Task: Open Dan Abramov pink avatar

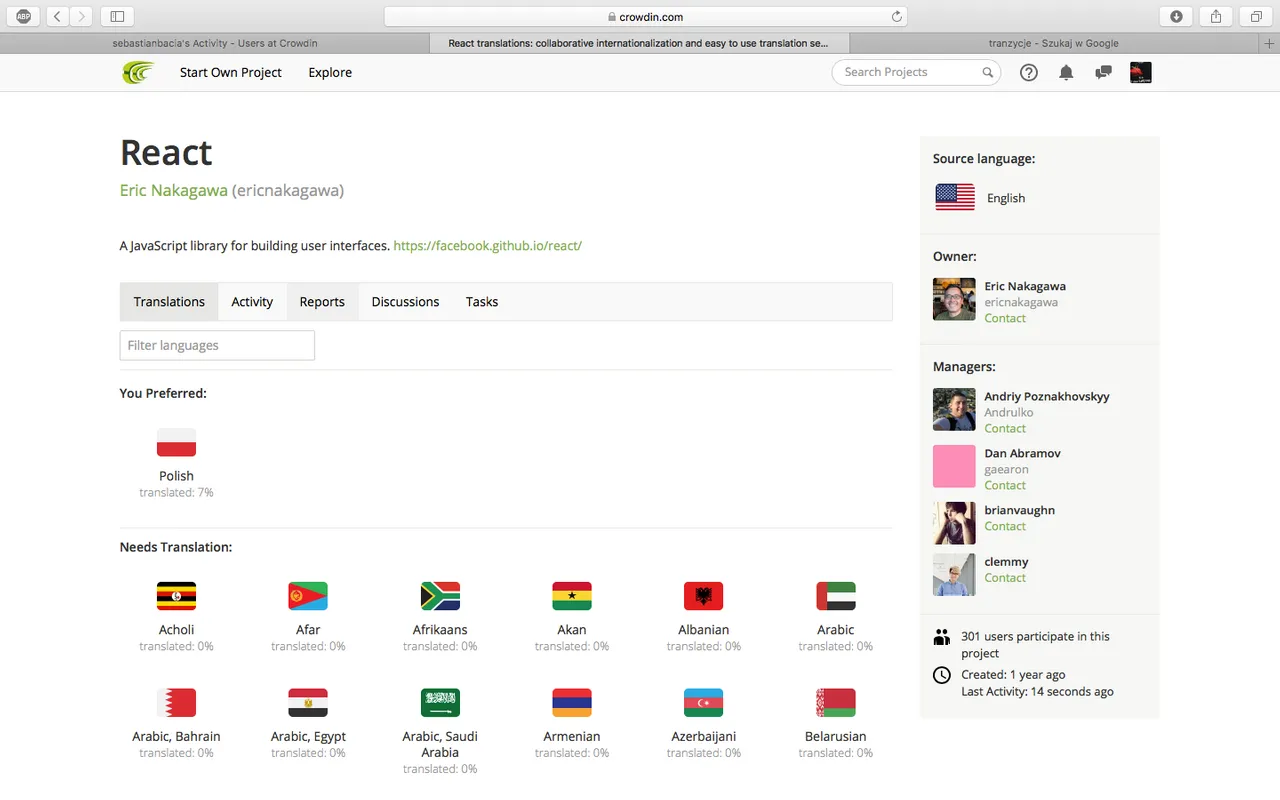Action: coord(954,466)
